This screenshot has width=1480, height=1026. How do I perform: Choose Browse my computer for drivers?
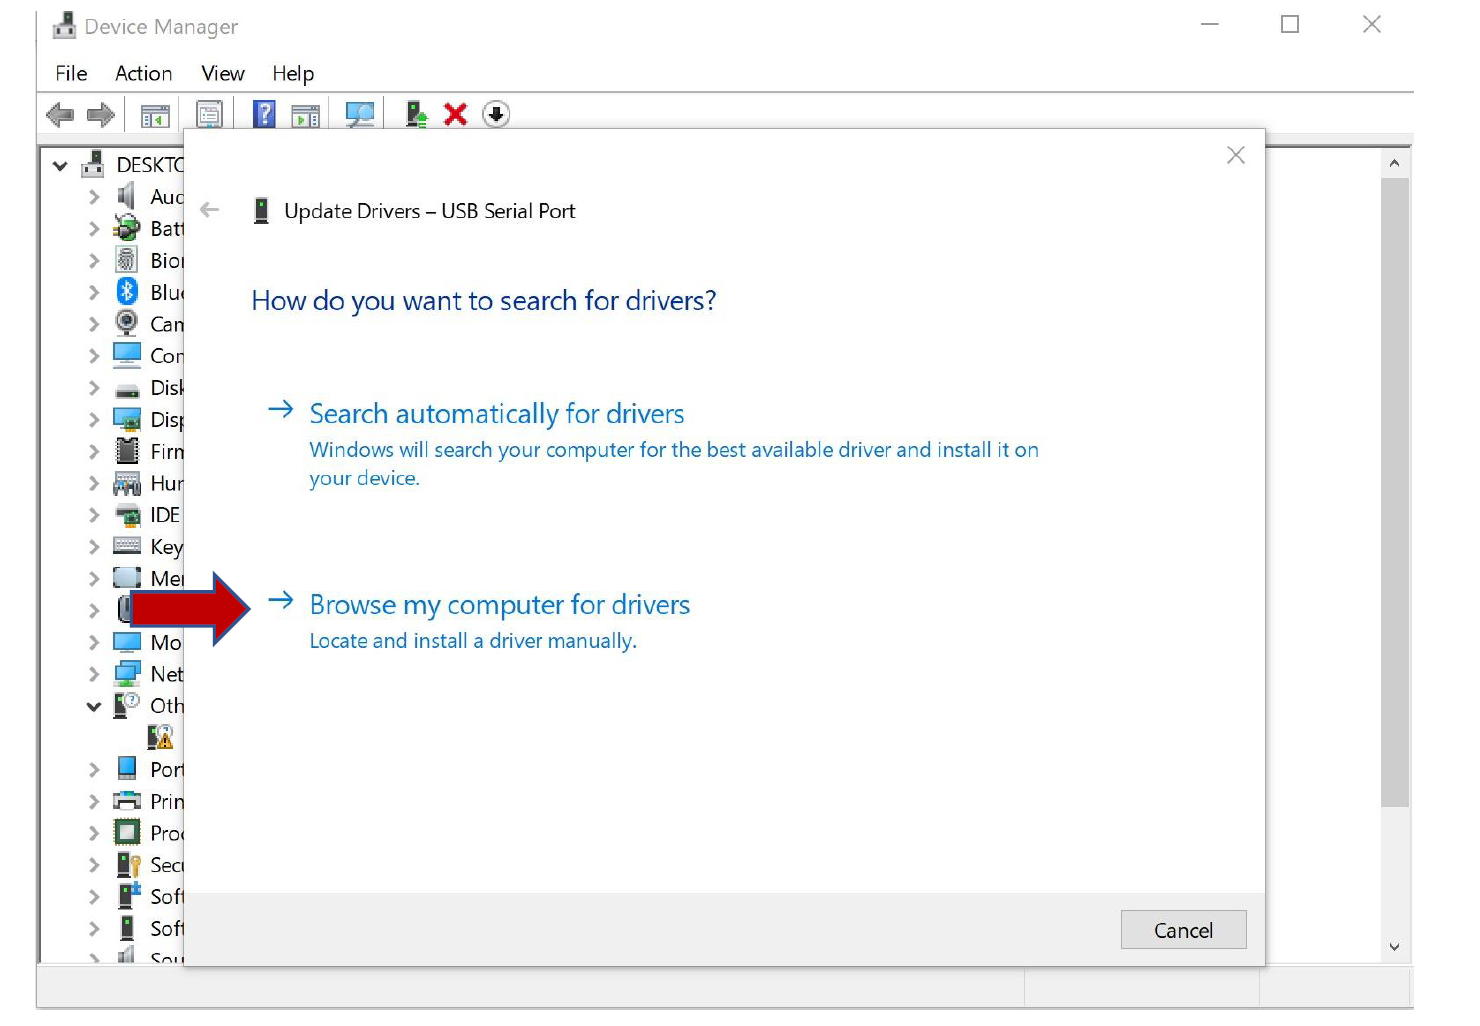[499, 605]
